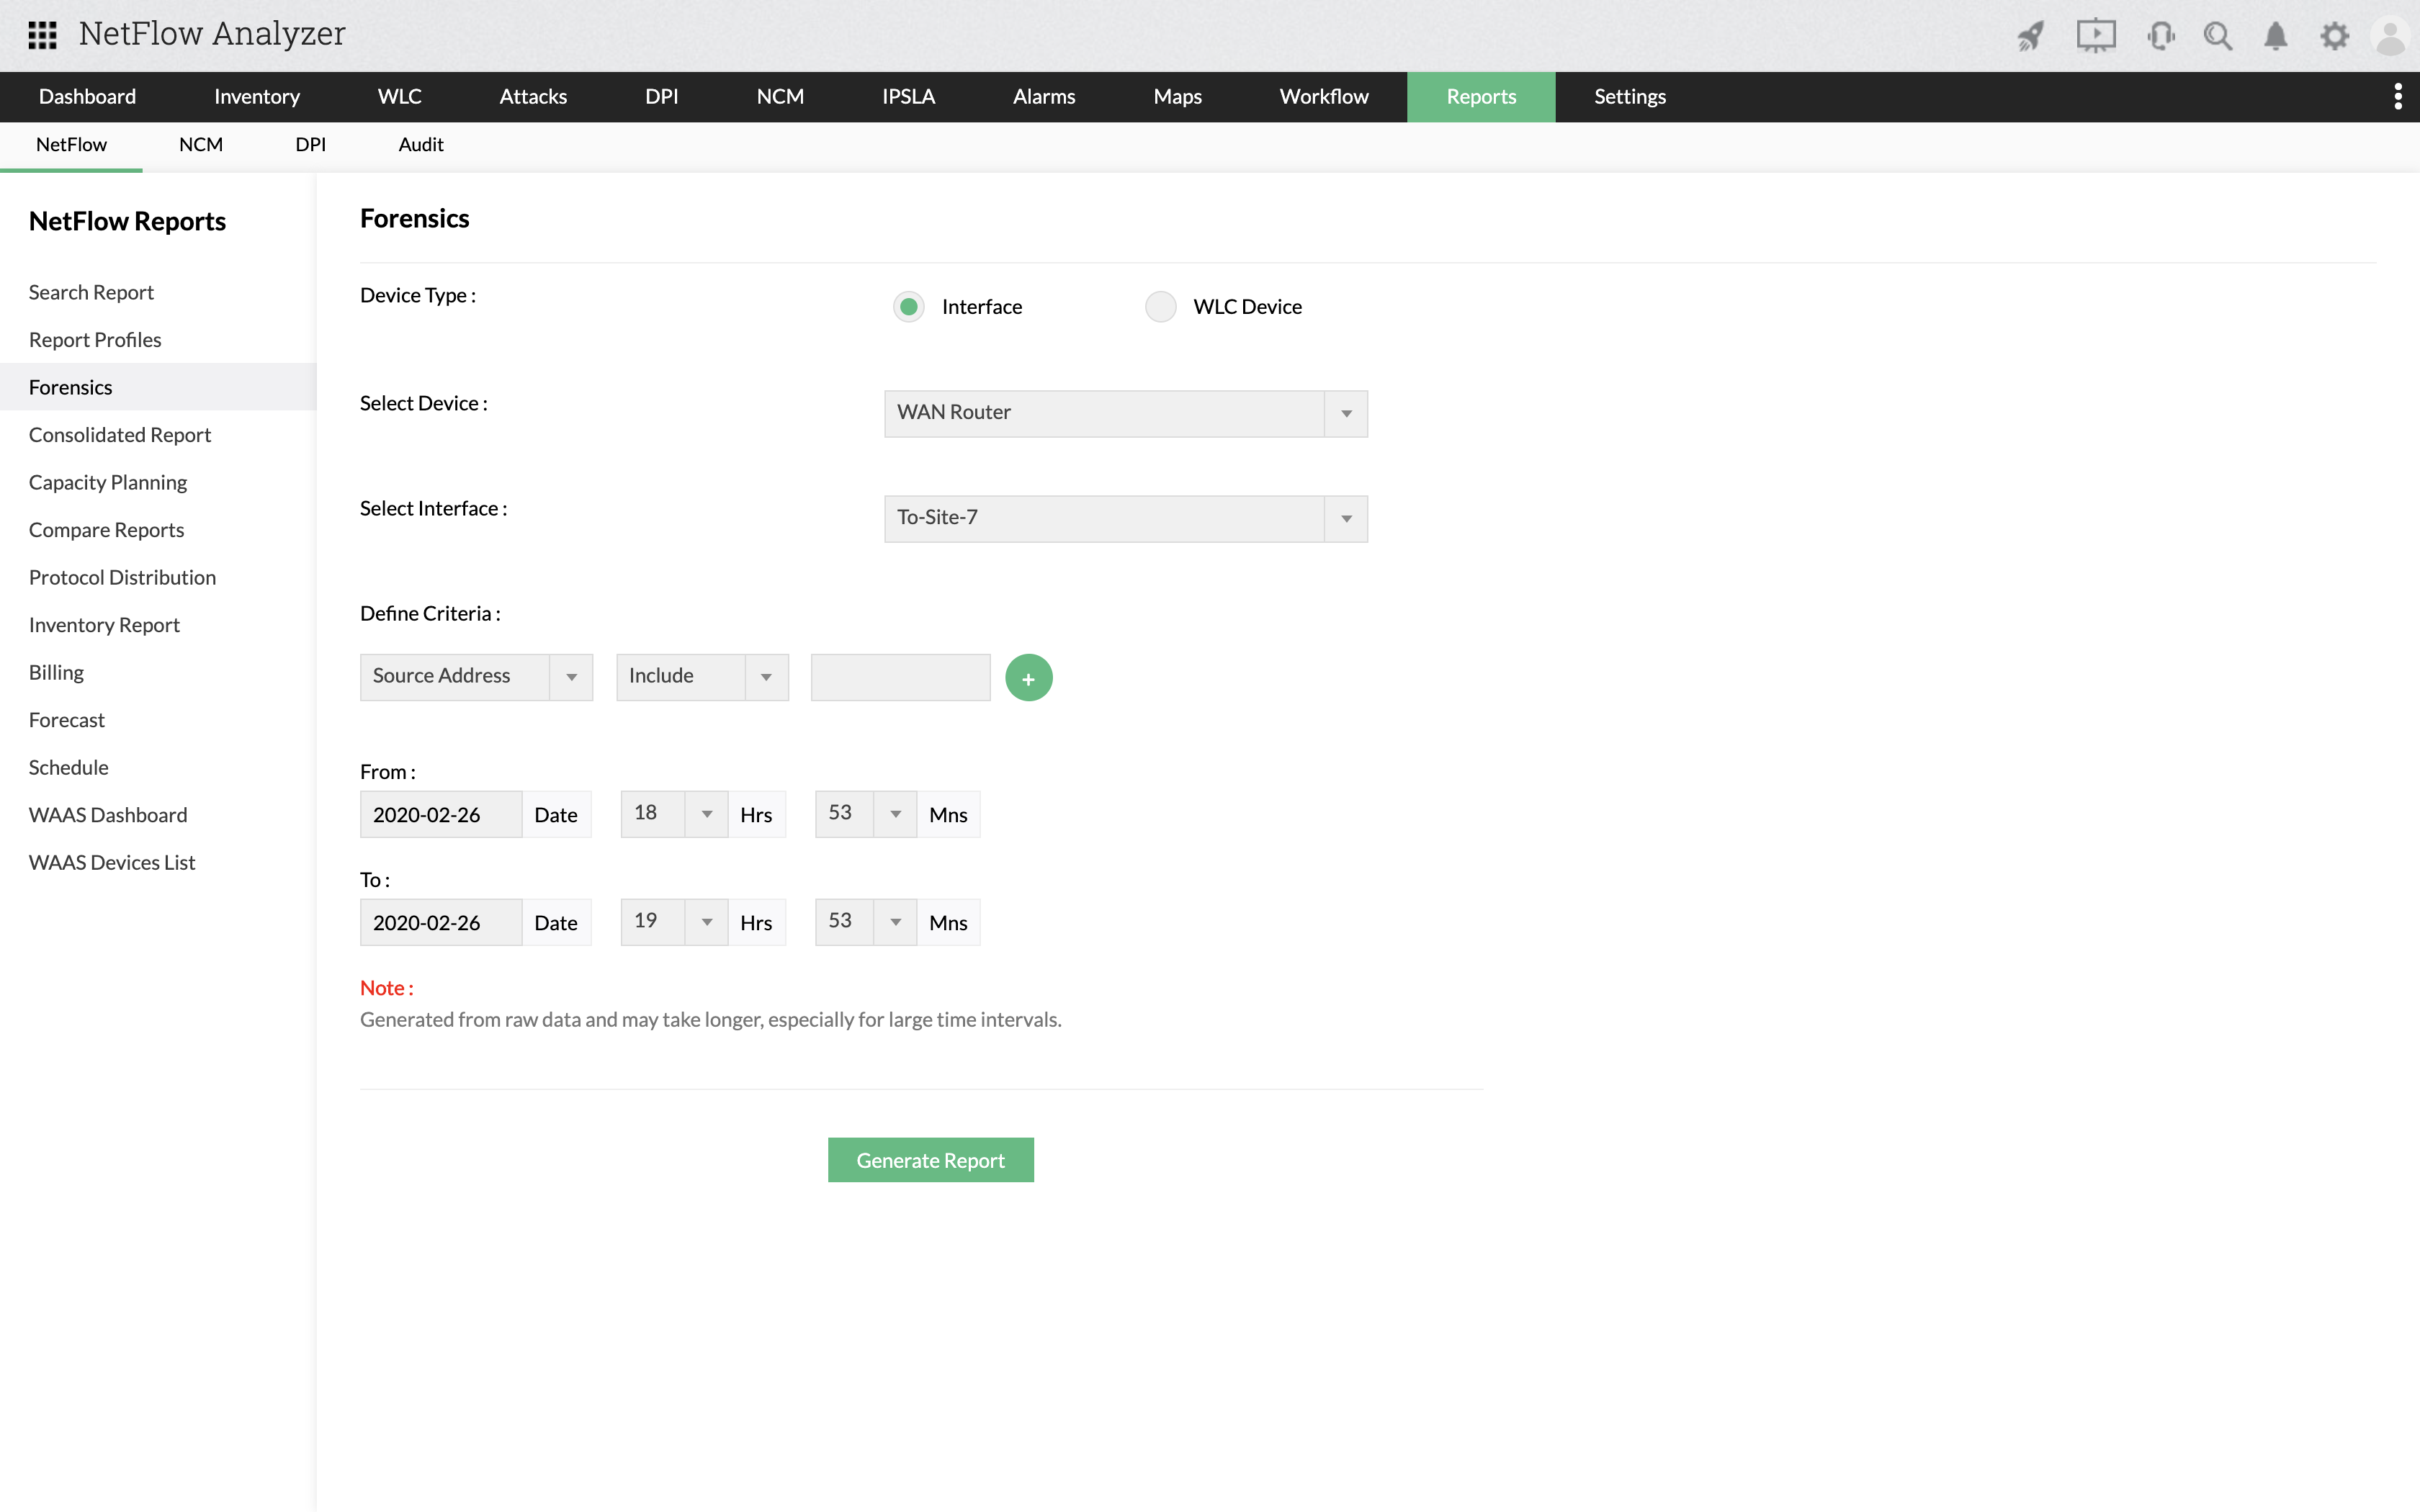Click the user profile avatar
This screenshot has height=1512, width=2420.
tap(2390, 36)
